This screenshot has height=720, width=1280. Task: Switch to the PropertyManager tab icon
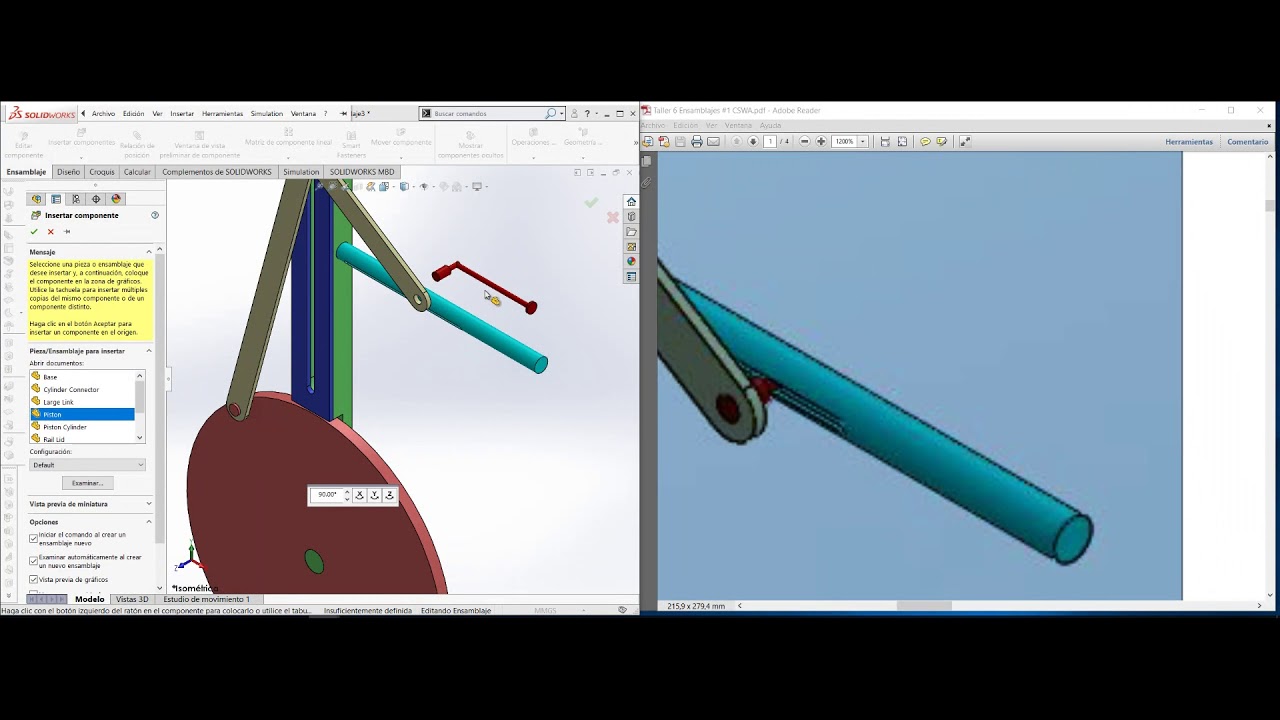pyautogui.click(x=56, y=199)
